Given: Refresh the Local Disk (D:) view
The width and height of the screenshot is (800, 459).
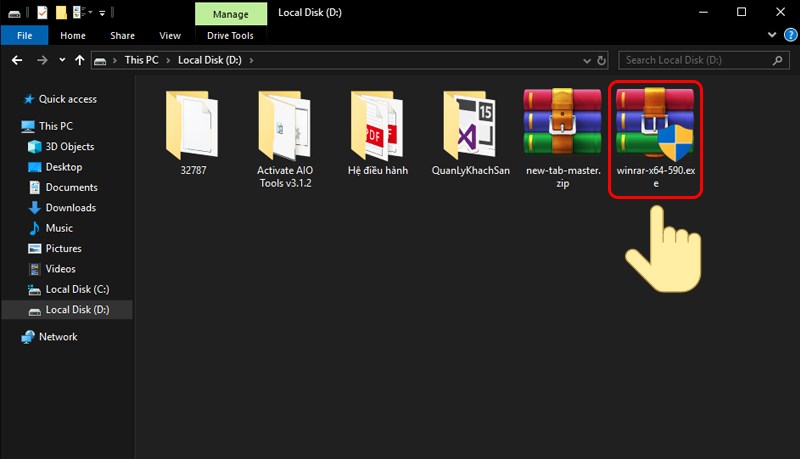Looking at the screenshot, I should (602, 60).
